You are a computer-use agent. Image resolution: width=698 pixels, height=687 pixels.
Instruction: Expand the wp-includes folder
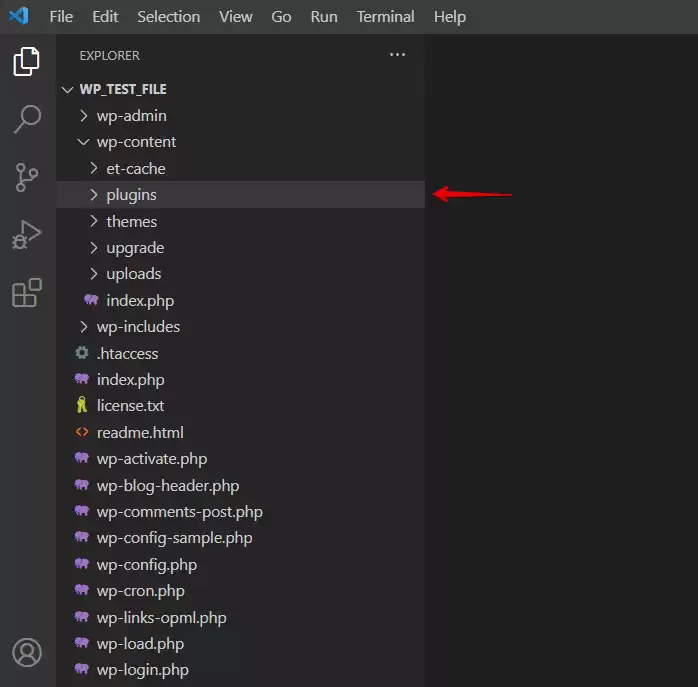138,327
